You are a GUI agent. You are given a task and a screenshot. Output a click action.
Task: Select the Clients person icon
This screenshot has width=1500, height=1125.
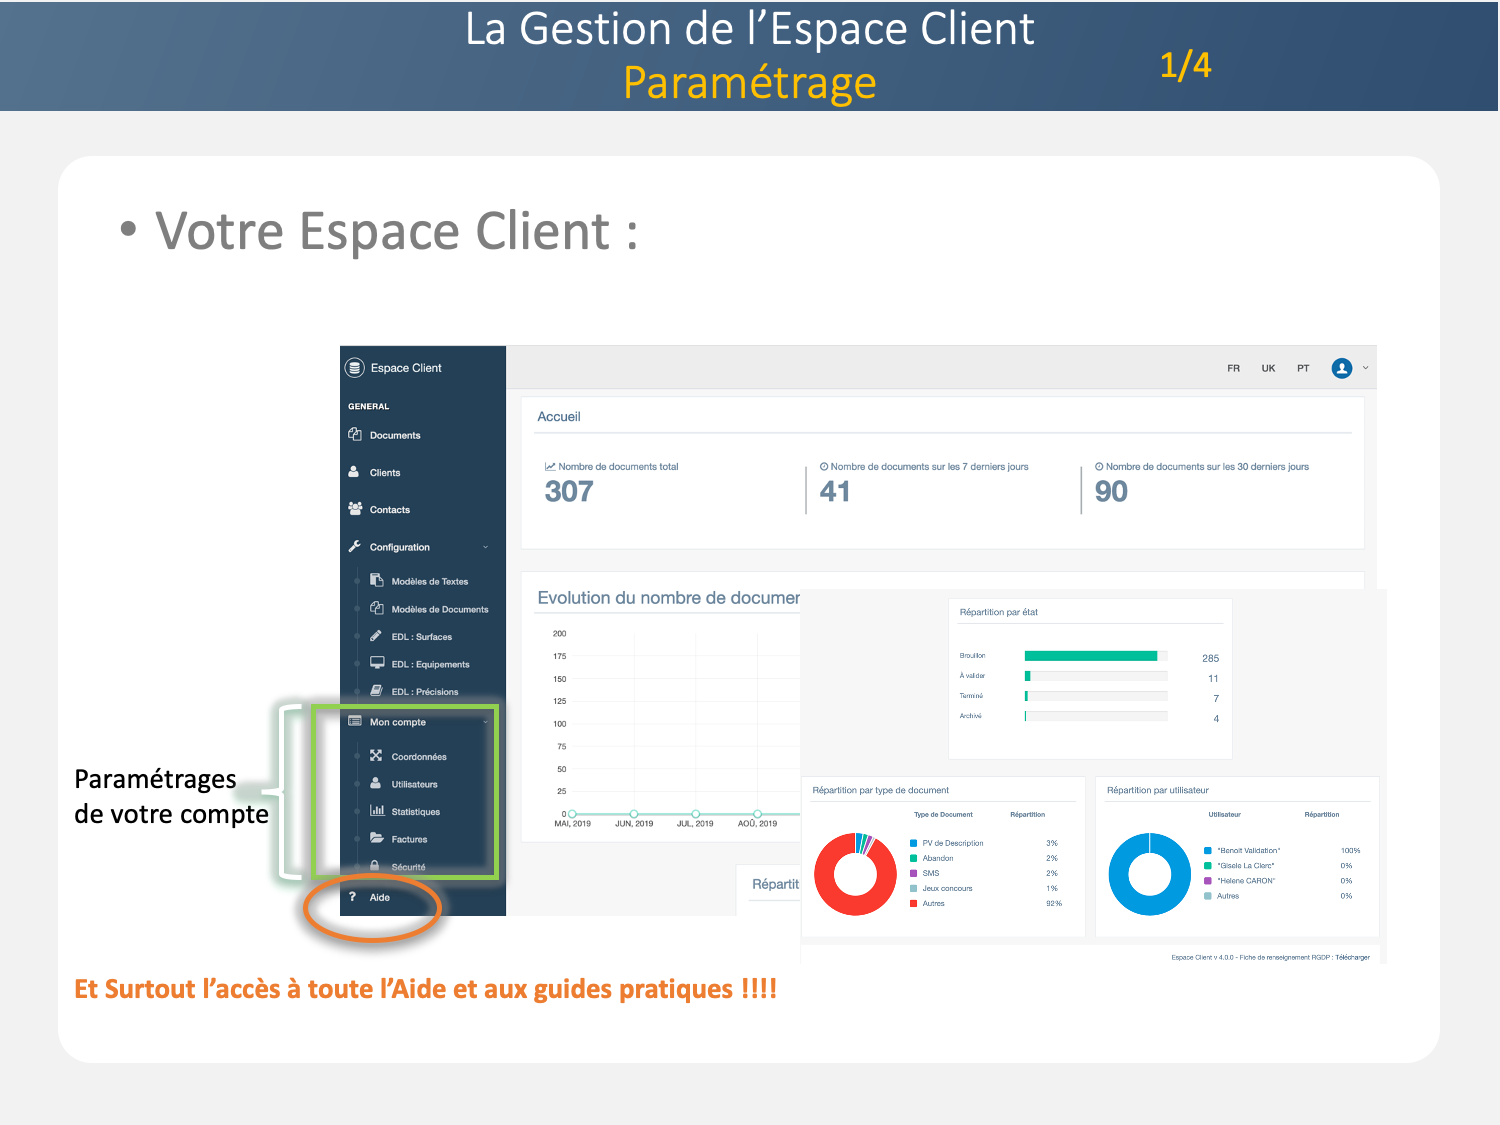pyautogui.click(x=354, y=472)
